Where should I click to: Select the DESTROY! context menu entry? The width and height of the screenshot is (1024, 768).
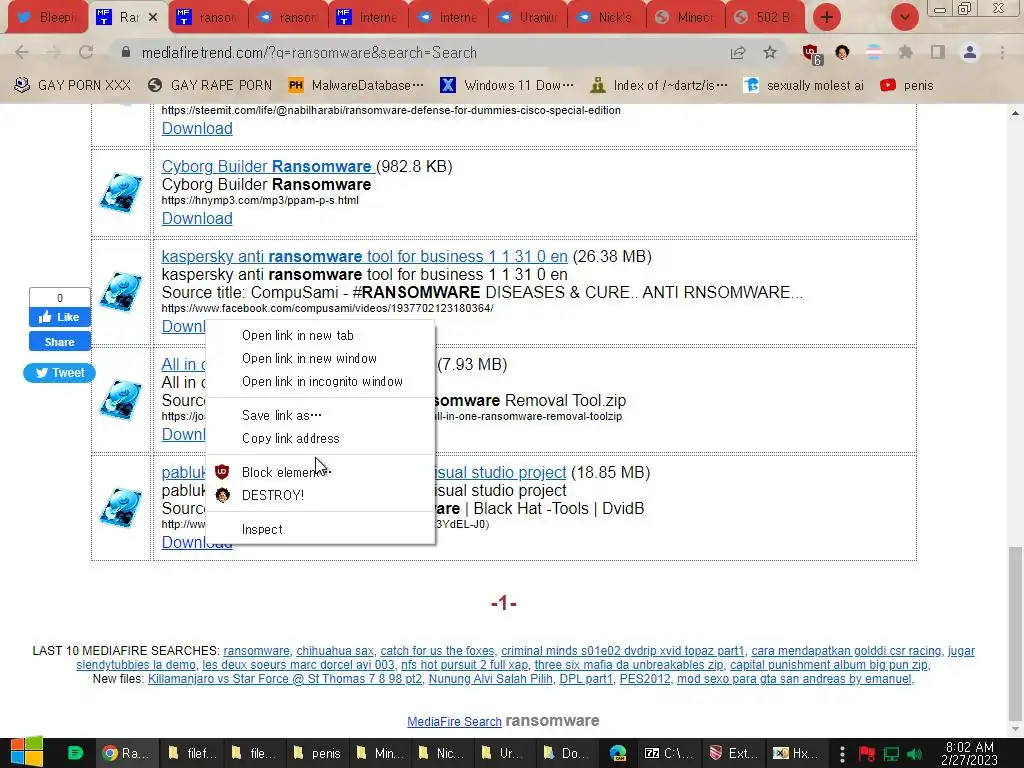click(320, 495)
